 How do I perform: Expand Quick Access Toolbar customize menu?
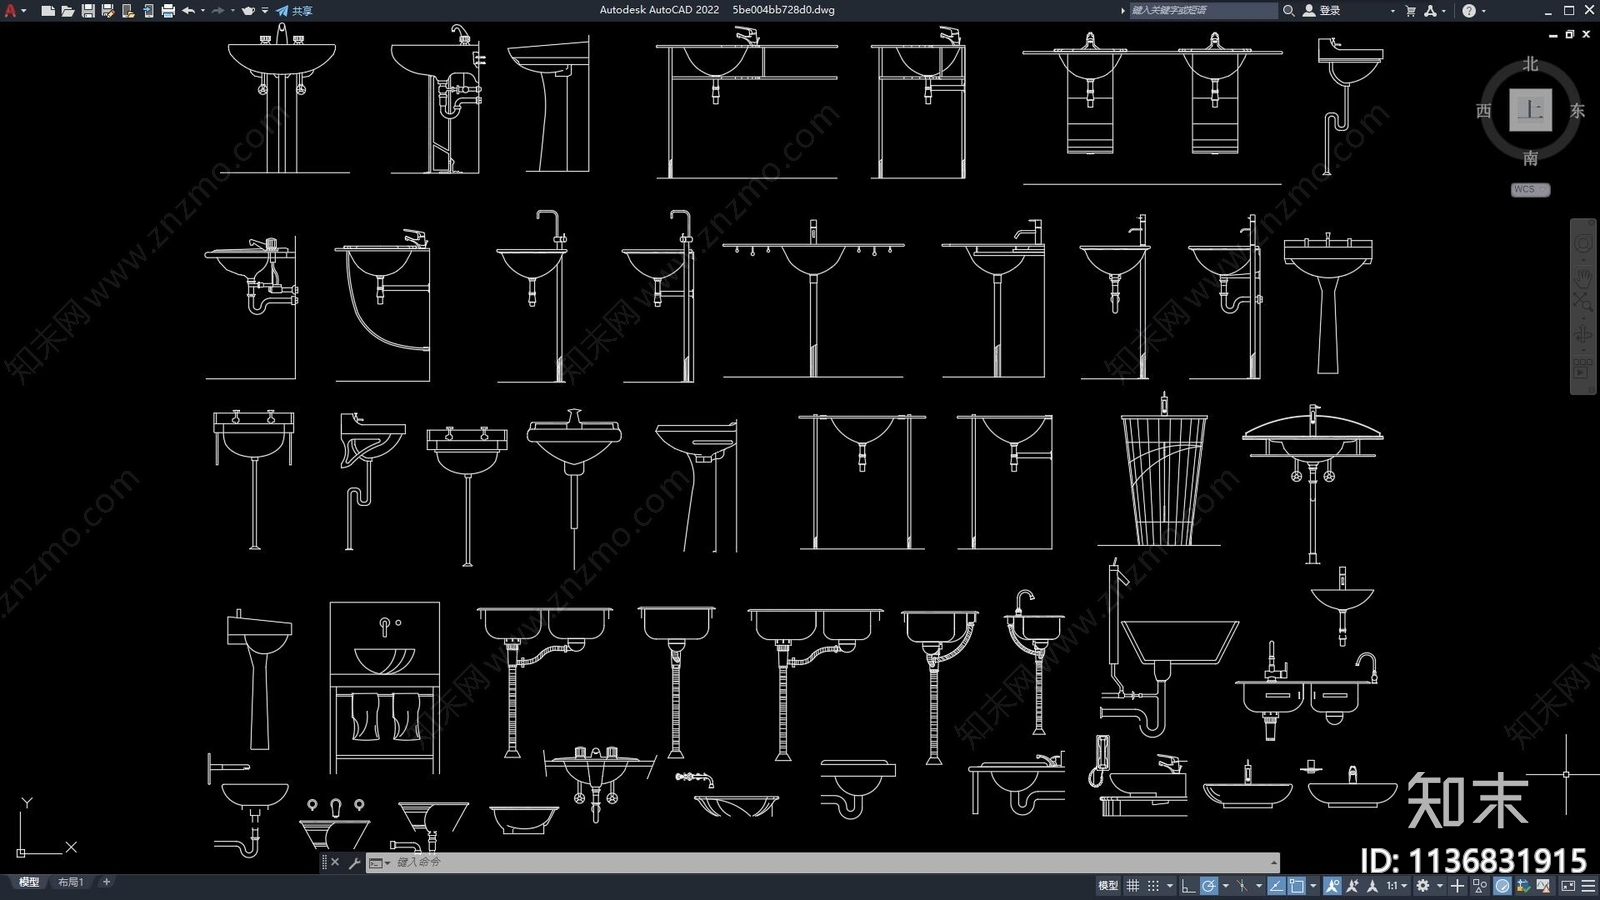[x=265, y=10]
